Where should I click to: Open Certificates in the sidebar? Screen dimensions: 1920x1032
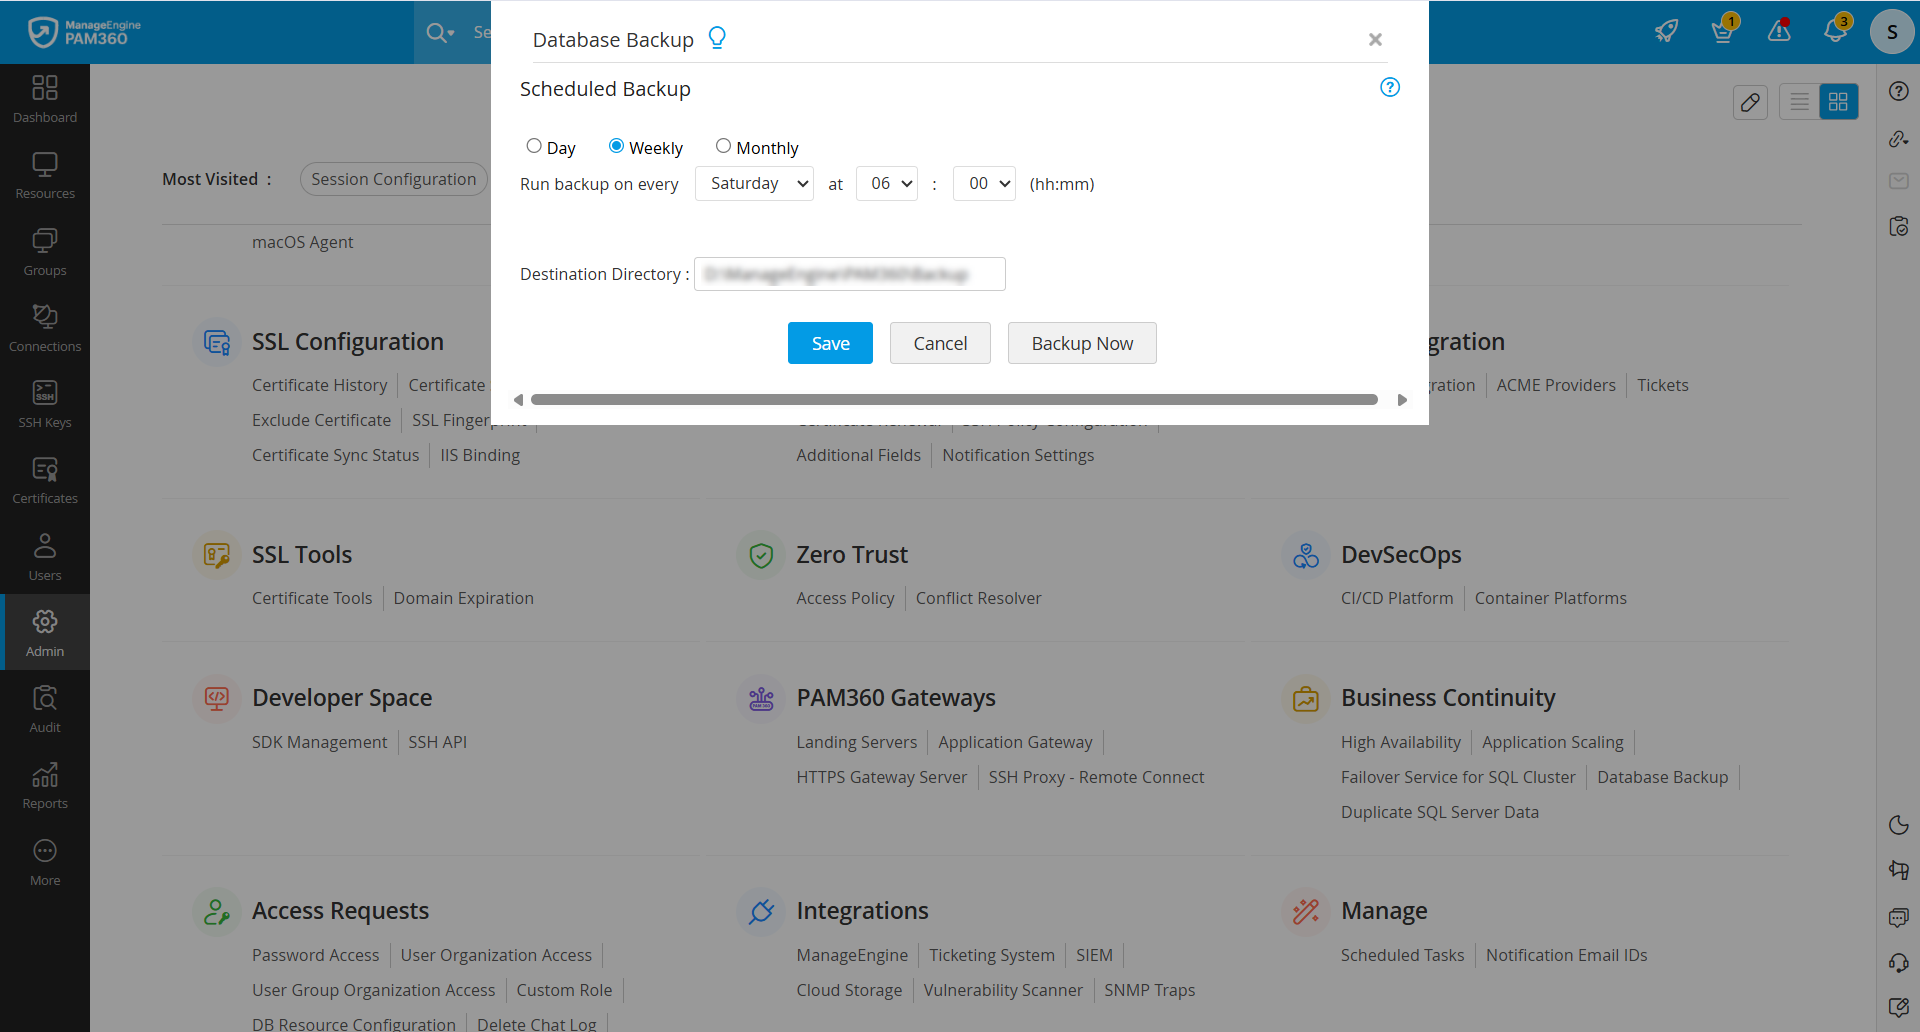pyautogui.click(x=45, y=481)
